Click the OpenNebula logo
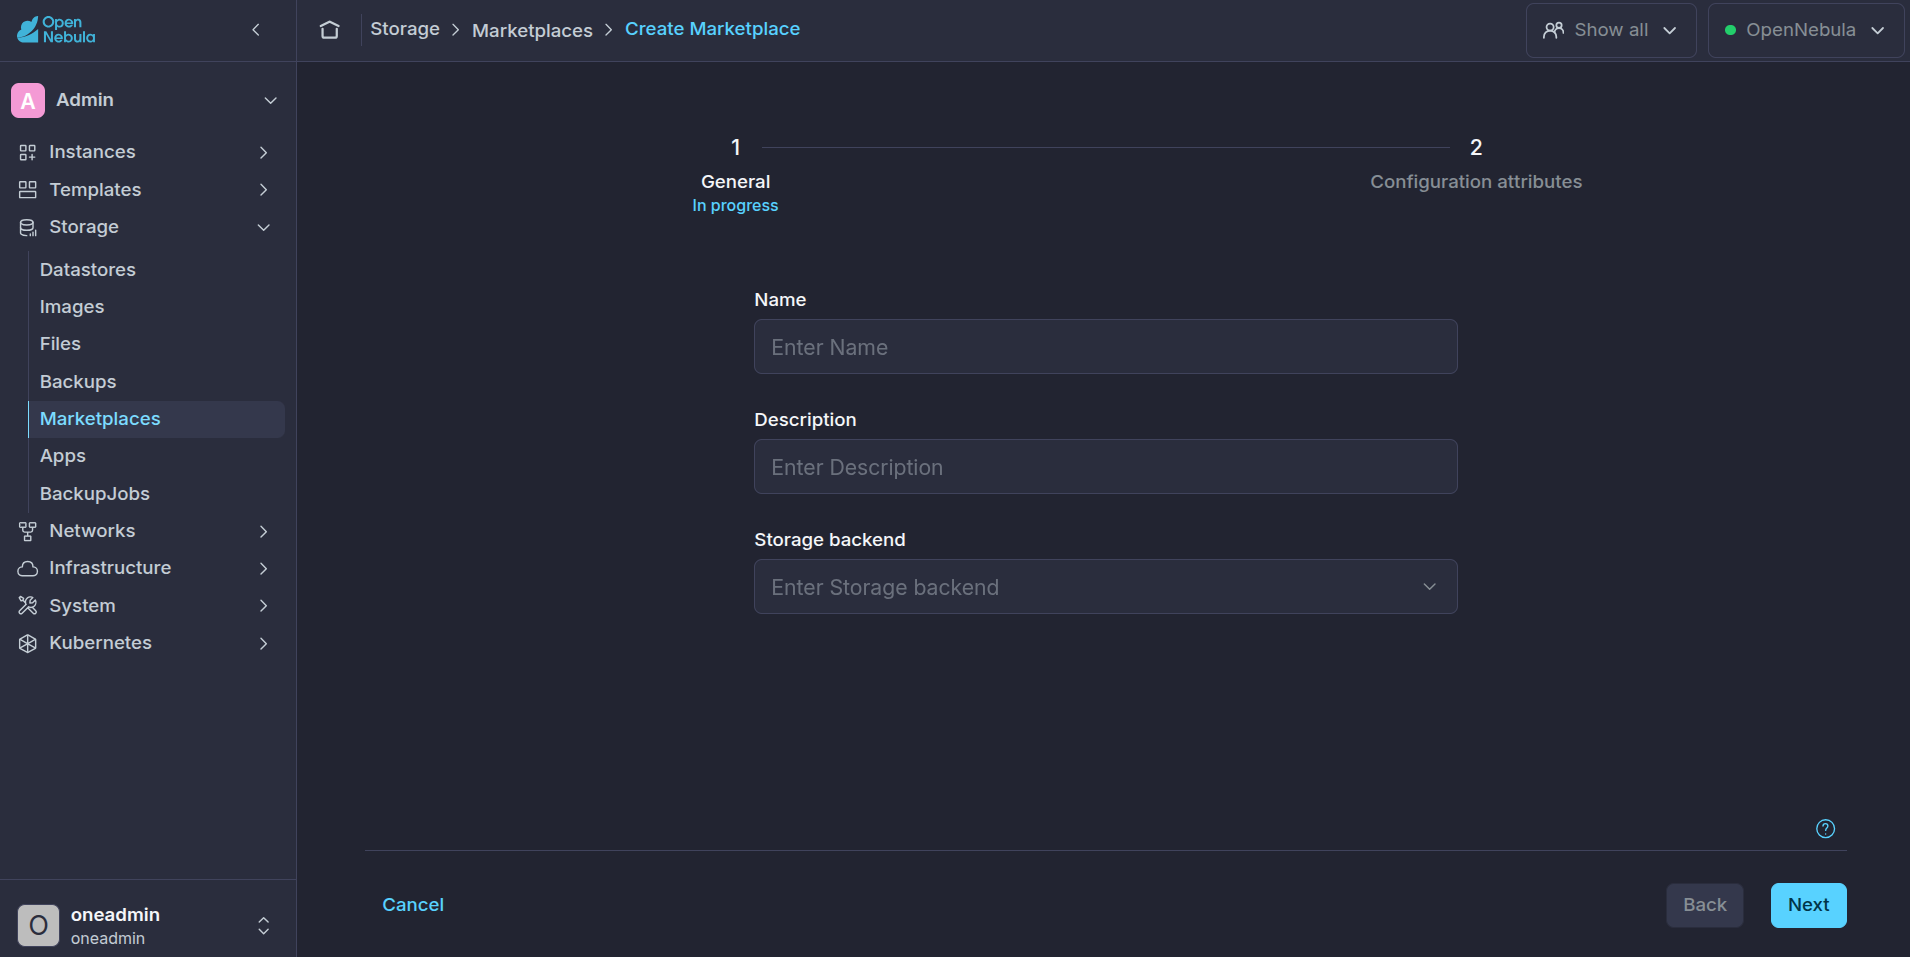 pos(56,30)
